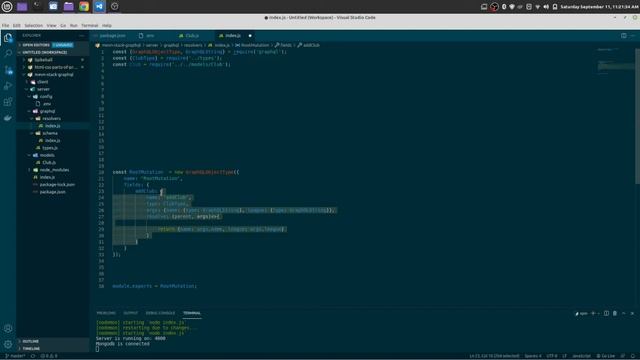The image size is (640, 360).
Task: Click the editor minimap
Action: [616, 63]
